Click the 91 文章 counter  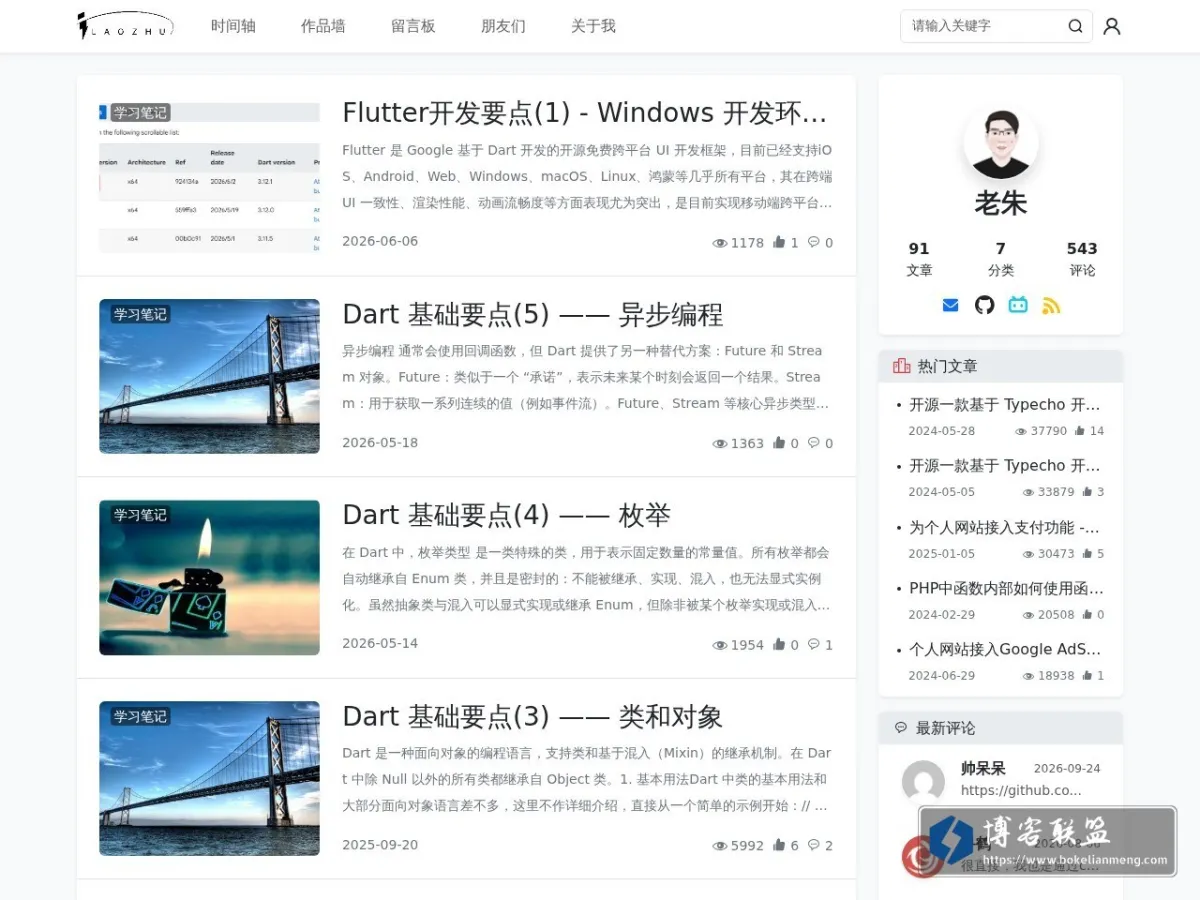[x=919, y=259]
